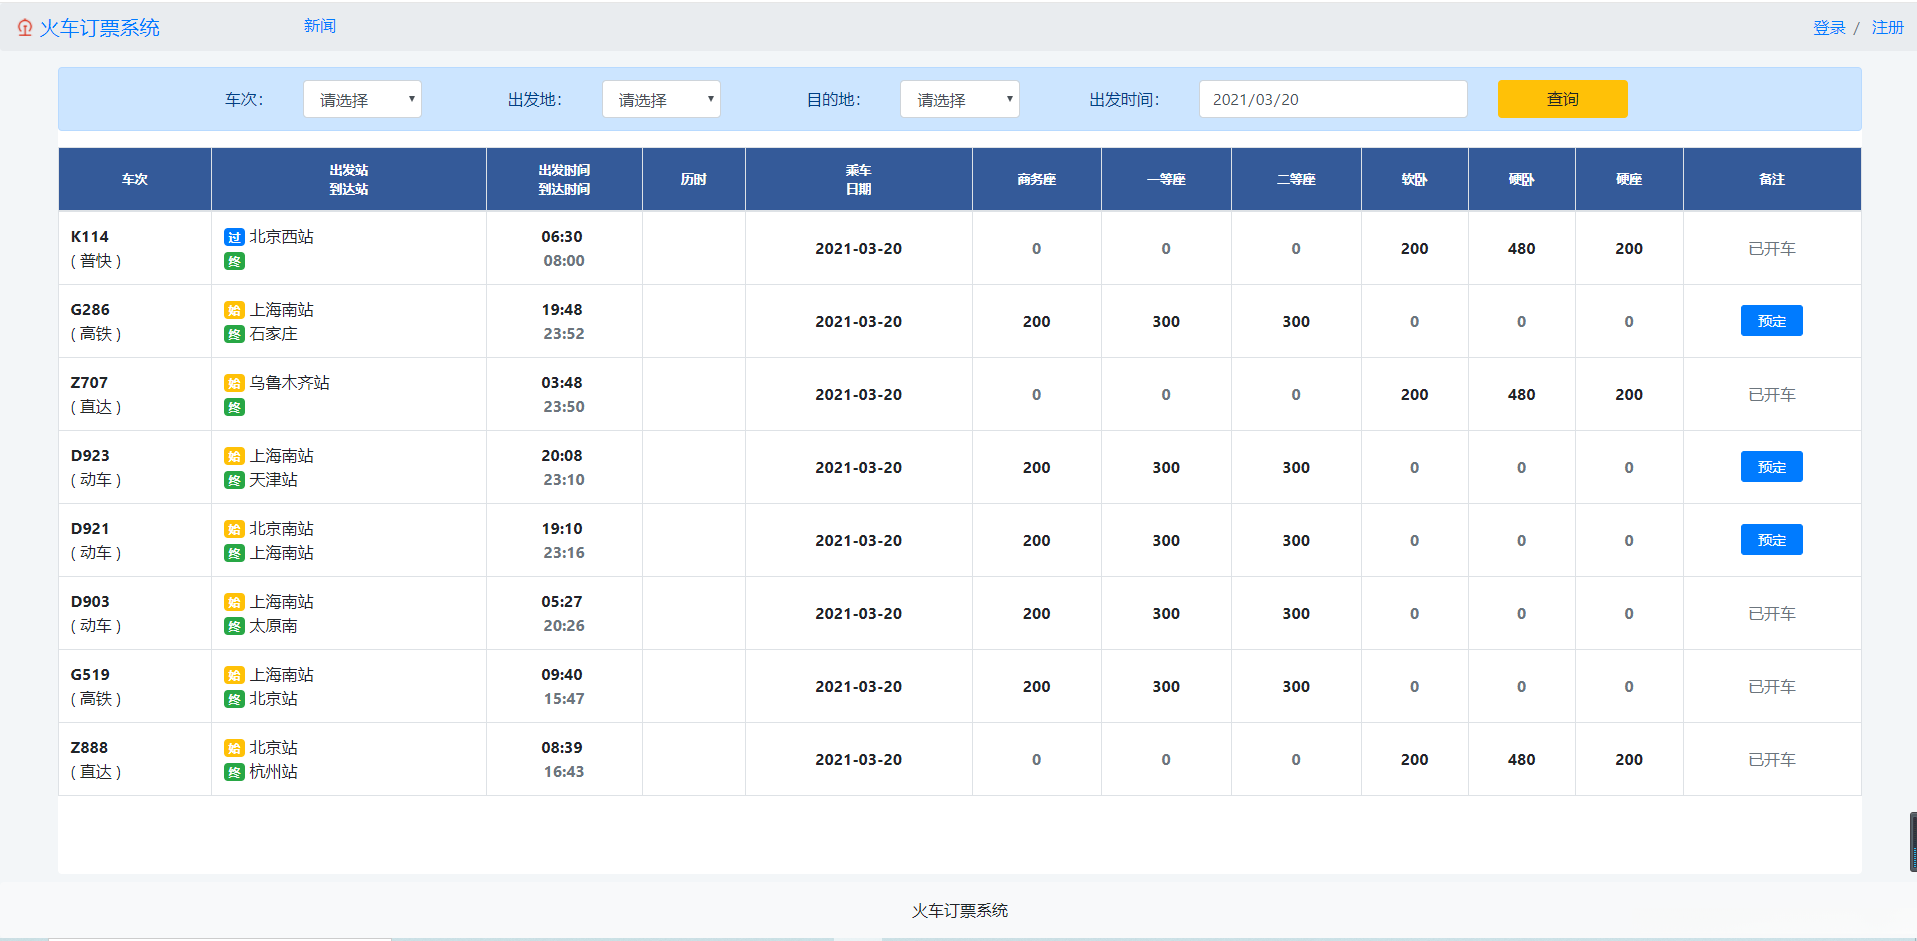Open the 车次 train number dropdown
This screenshot has width=1917, height=941.
coord(362,100)
